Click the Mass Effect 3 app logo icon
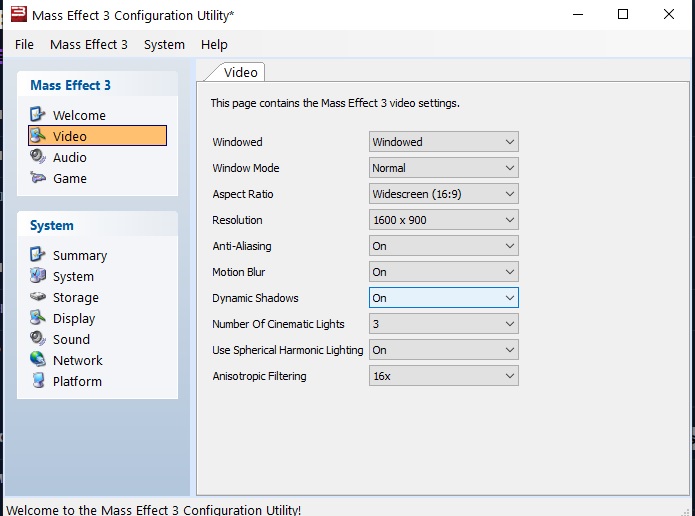 click(19, 14)
